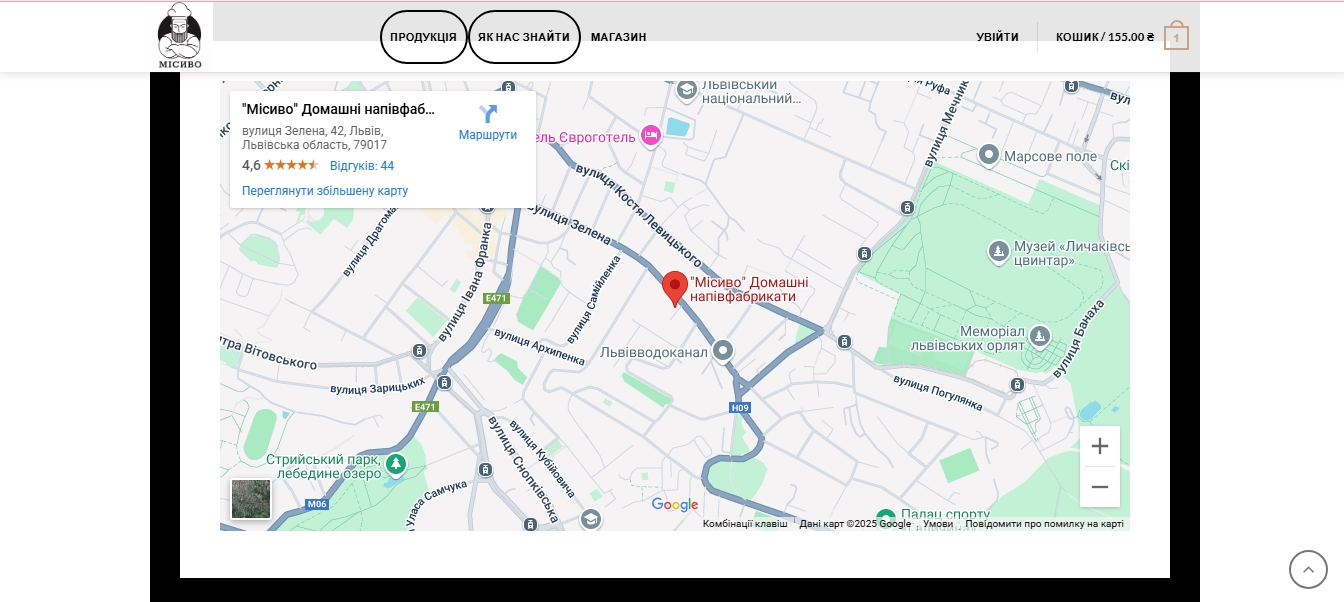
Task: Open the shopping cart bag icon
Action: 1176,38
